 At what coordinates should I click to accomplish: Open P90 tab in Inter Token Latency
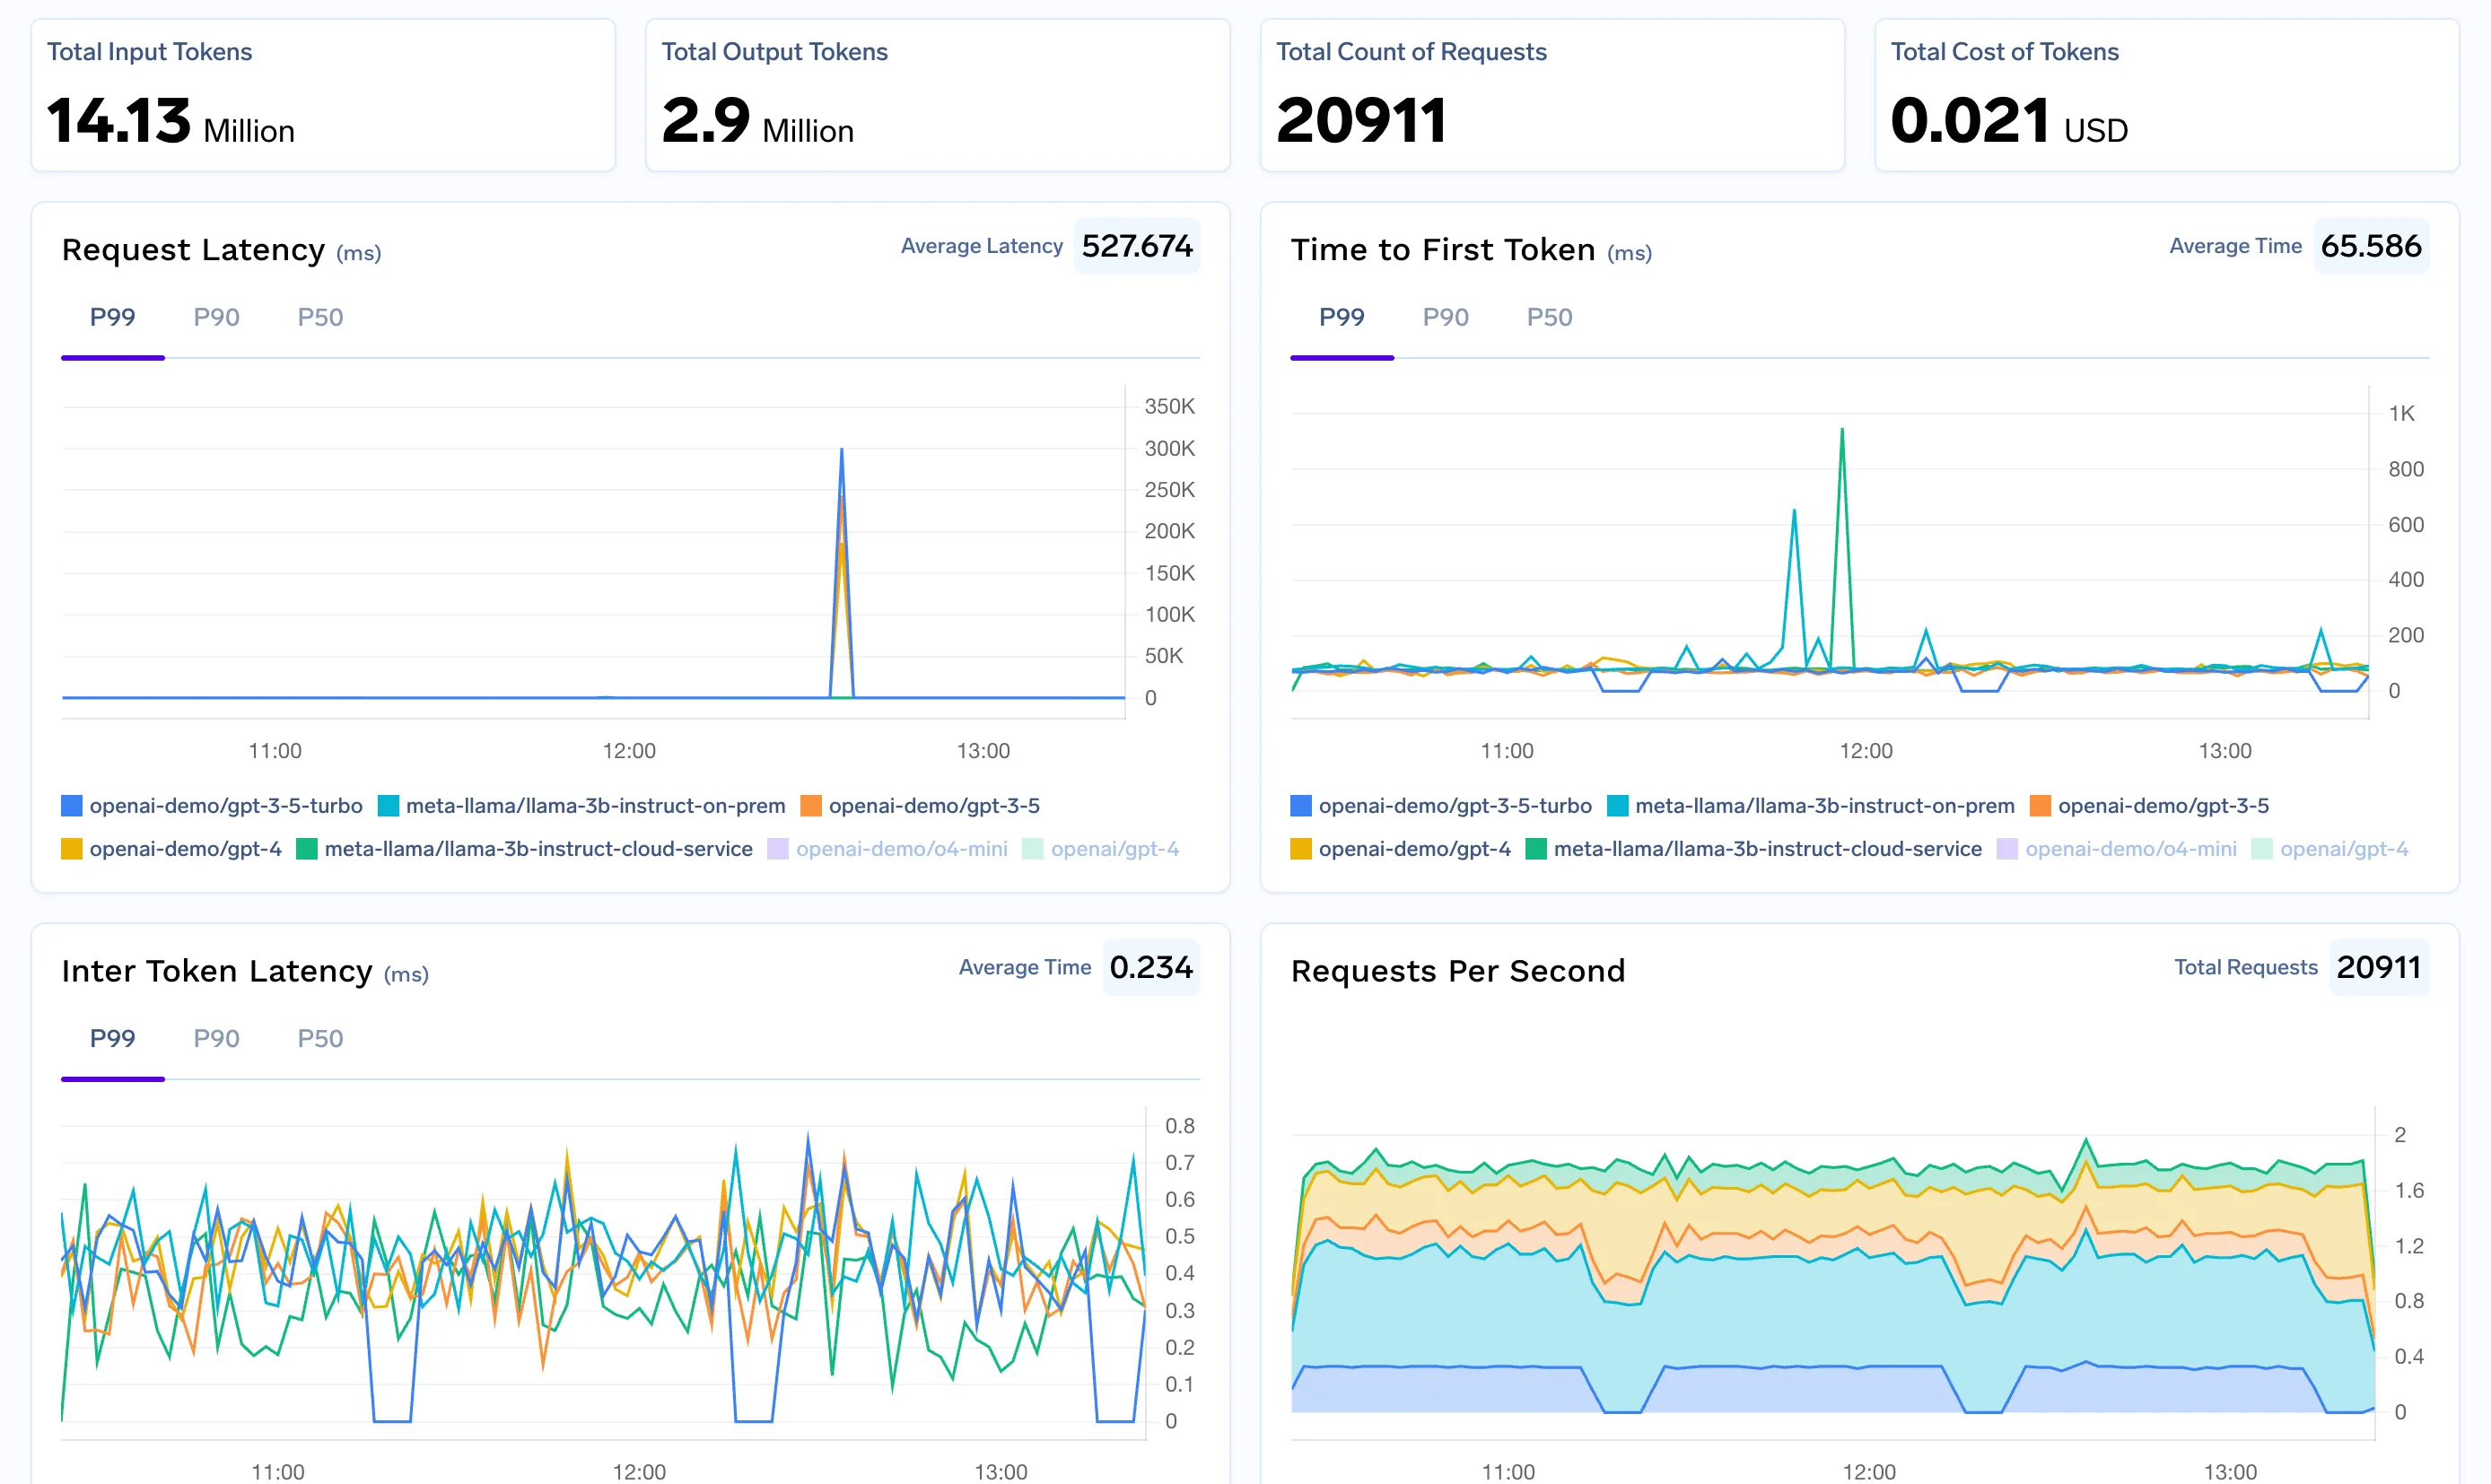pos(216,1039)
